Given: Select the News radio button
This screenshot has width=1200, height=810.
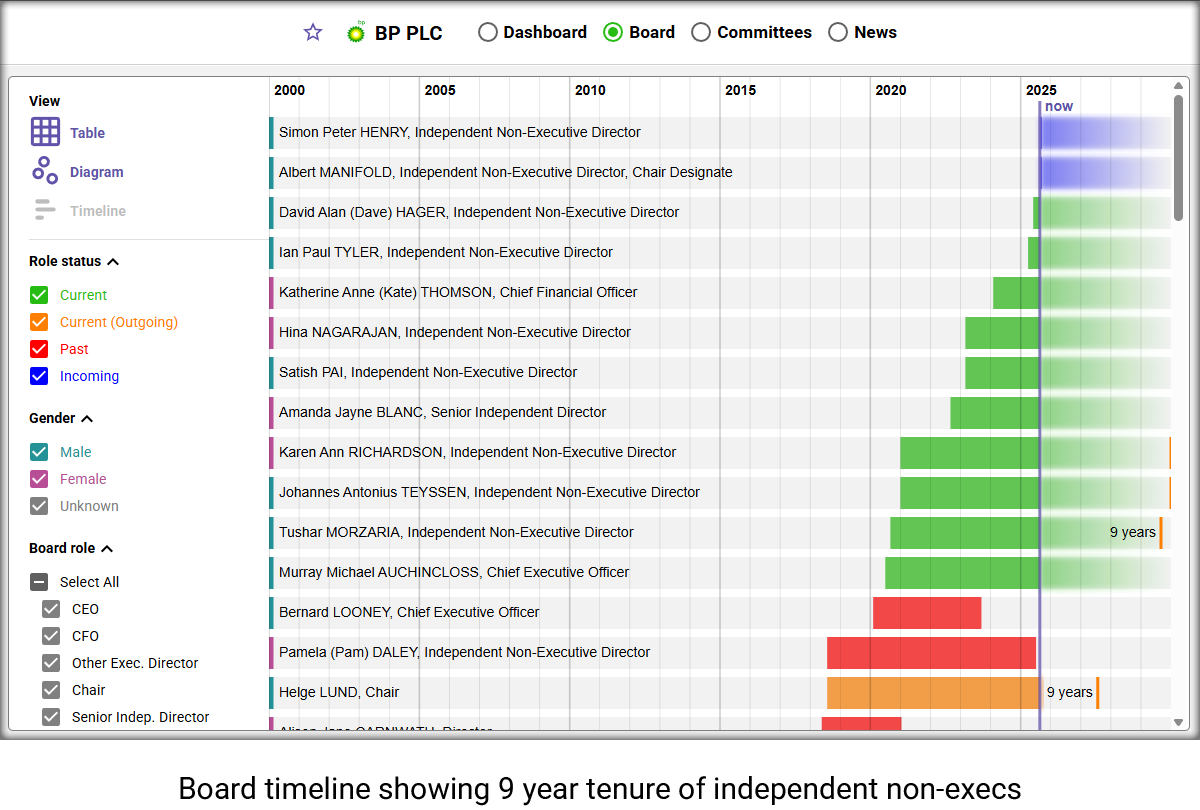Looking at the screenshot, I should [838, 32].
